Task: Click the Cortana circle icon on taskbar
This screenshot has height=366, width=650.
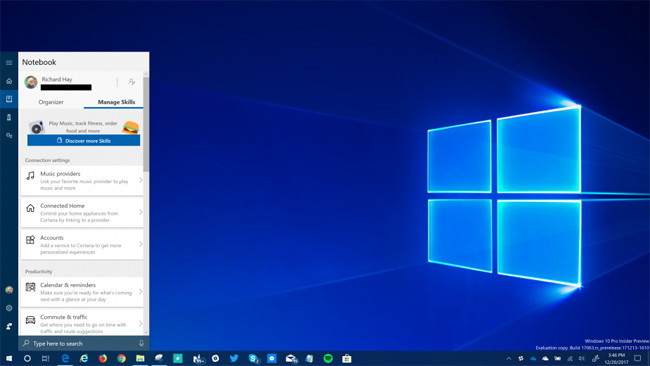Action: tap(27, 358)
